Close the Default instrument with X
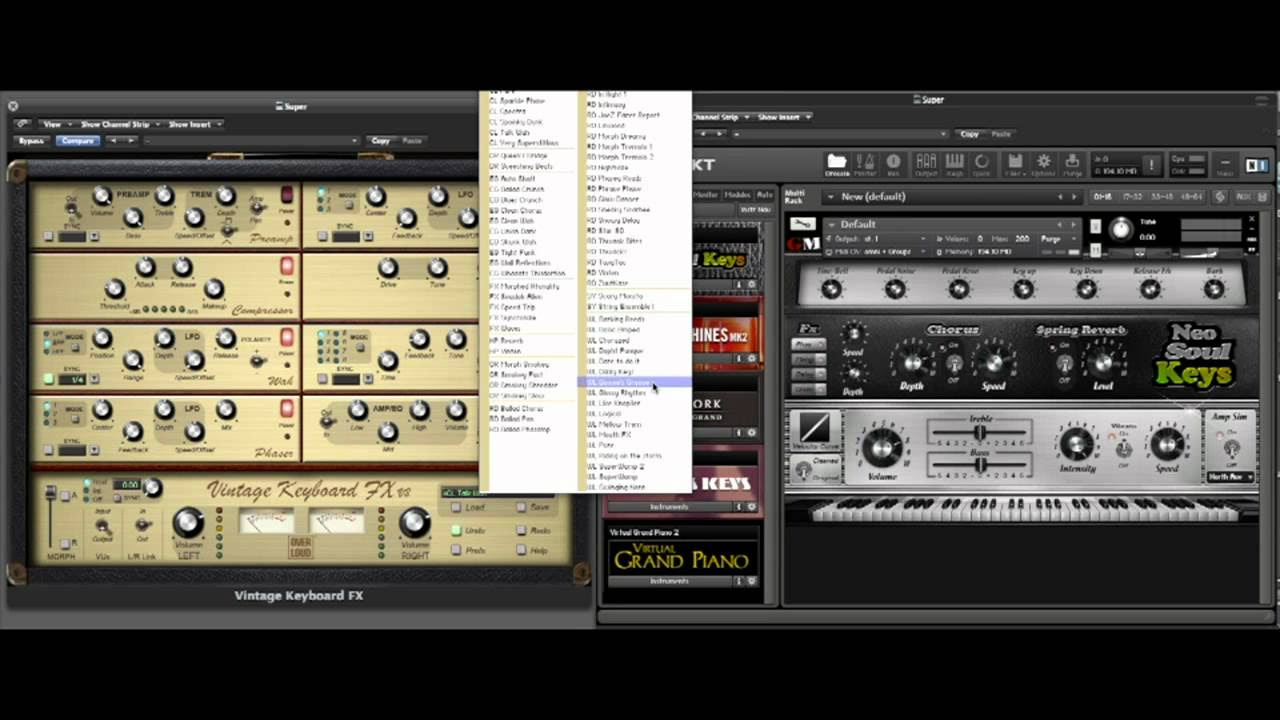The height and width of the screenshot is (720, 1280). [1251, 220]
